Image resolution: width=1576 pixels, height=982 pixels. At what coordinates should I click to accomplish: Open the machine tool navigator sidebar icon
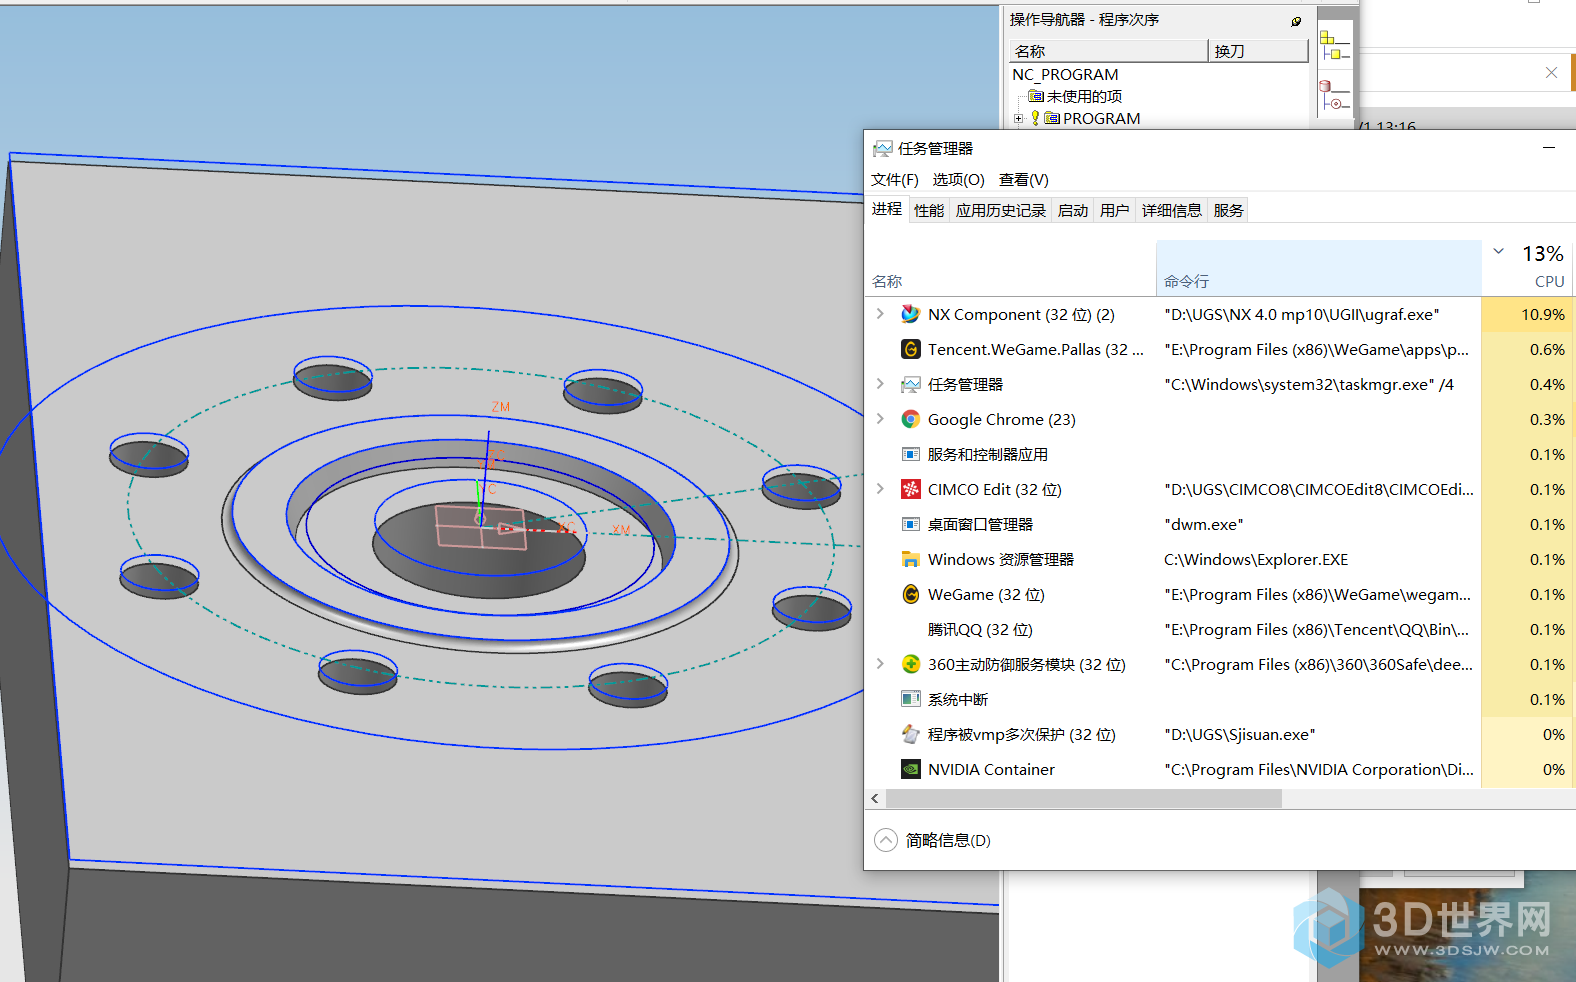(1334, 95)
